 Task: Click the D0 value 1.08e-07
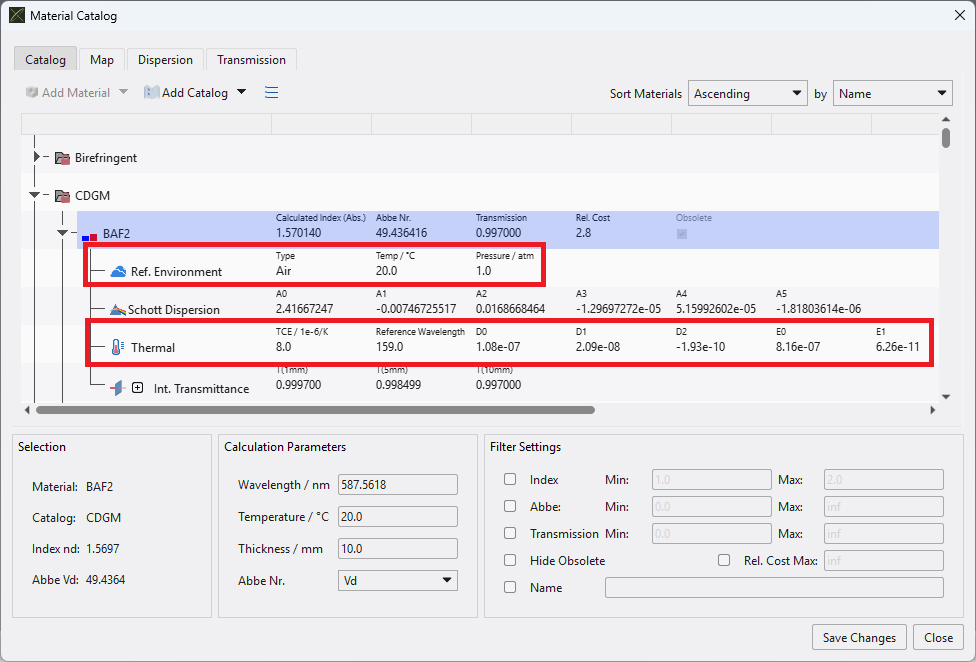[x=498, y=347]
